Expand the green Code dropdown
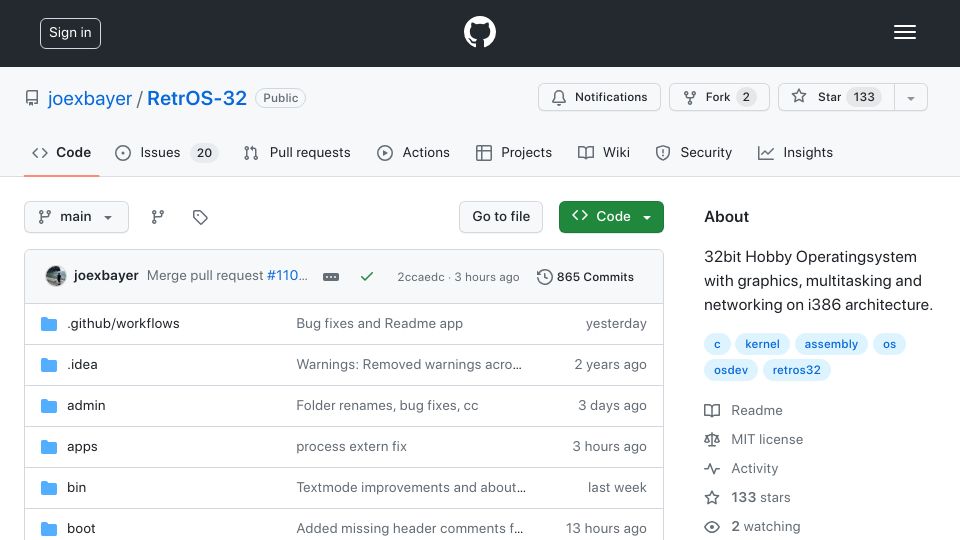Viewport: 960px width, 540px height. (x=611, y=217)
